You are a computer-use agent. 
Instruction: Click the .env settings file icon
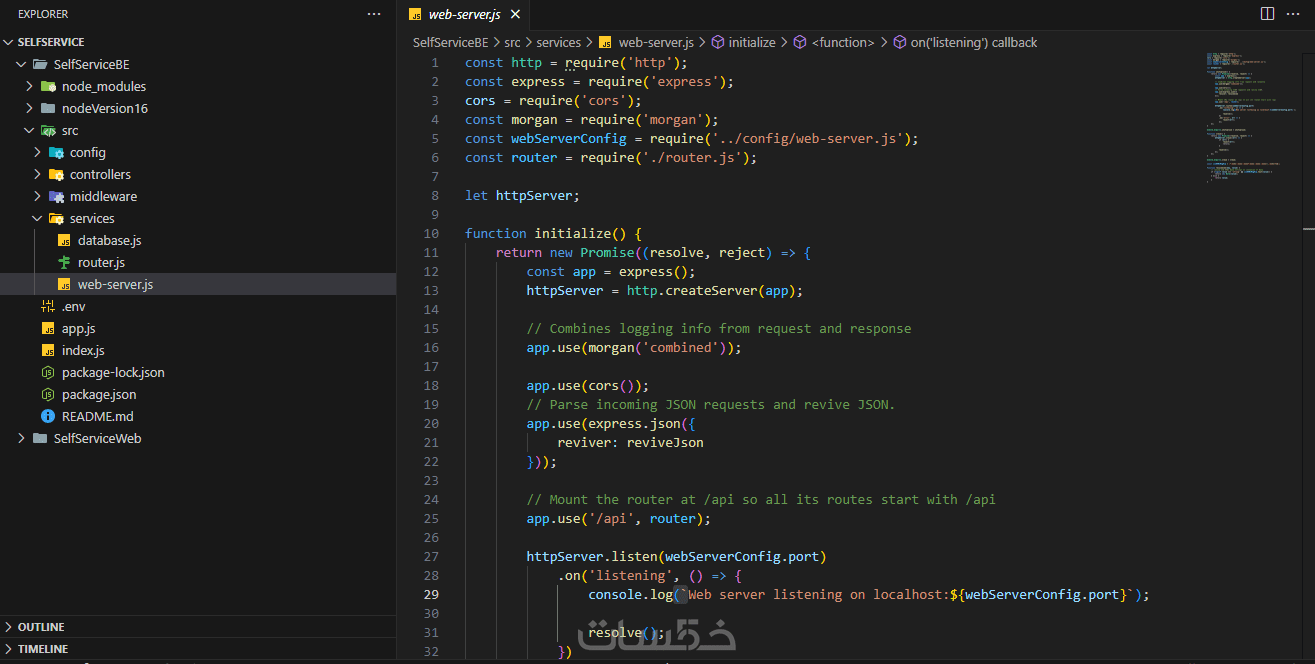click(x=48, y=306)
